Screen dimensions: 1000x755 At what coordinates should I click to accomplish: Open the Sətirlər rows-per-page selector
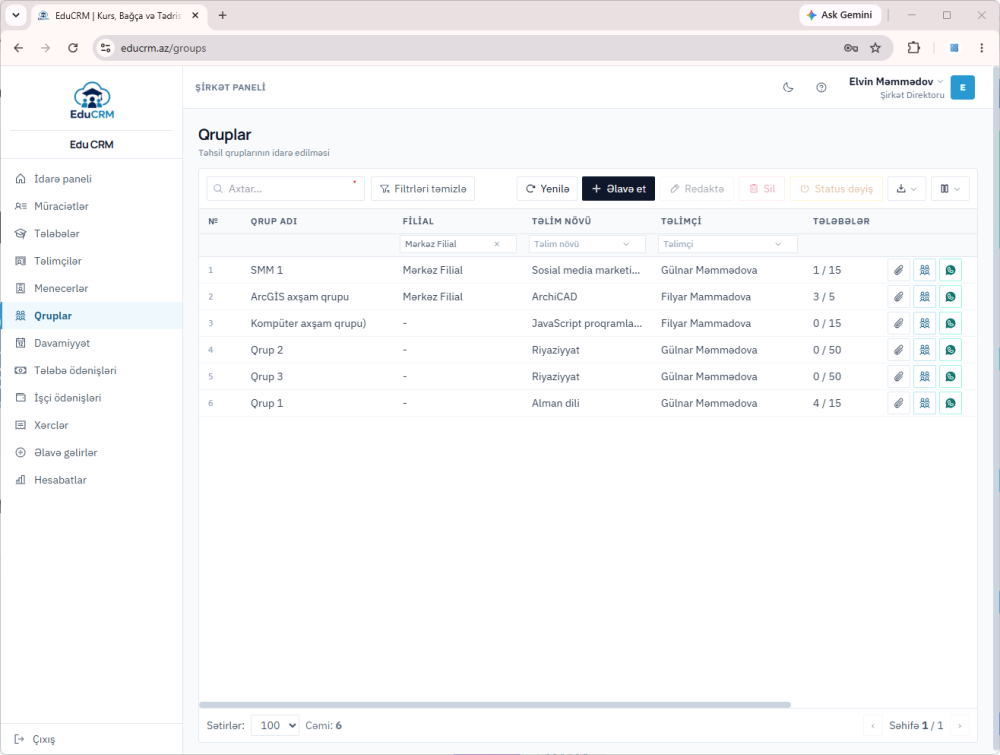pos(275,726)
